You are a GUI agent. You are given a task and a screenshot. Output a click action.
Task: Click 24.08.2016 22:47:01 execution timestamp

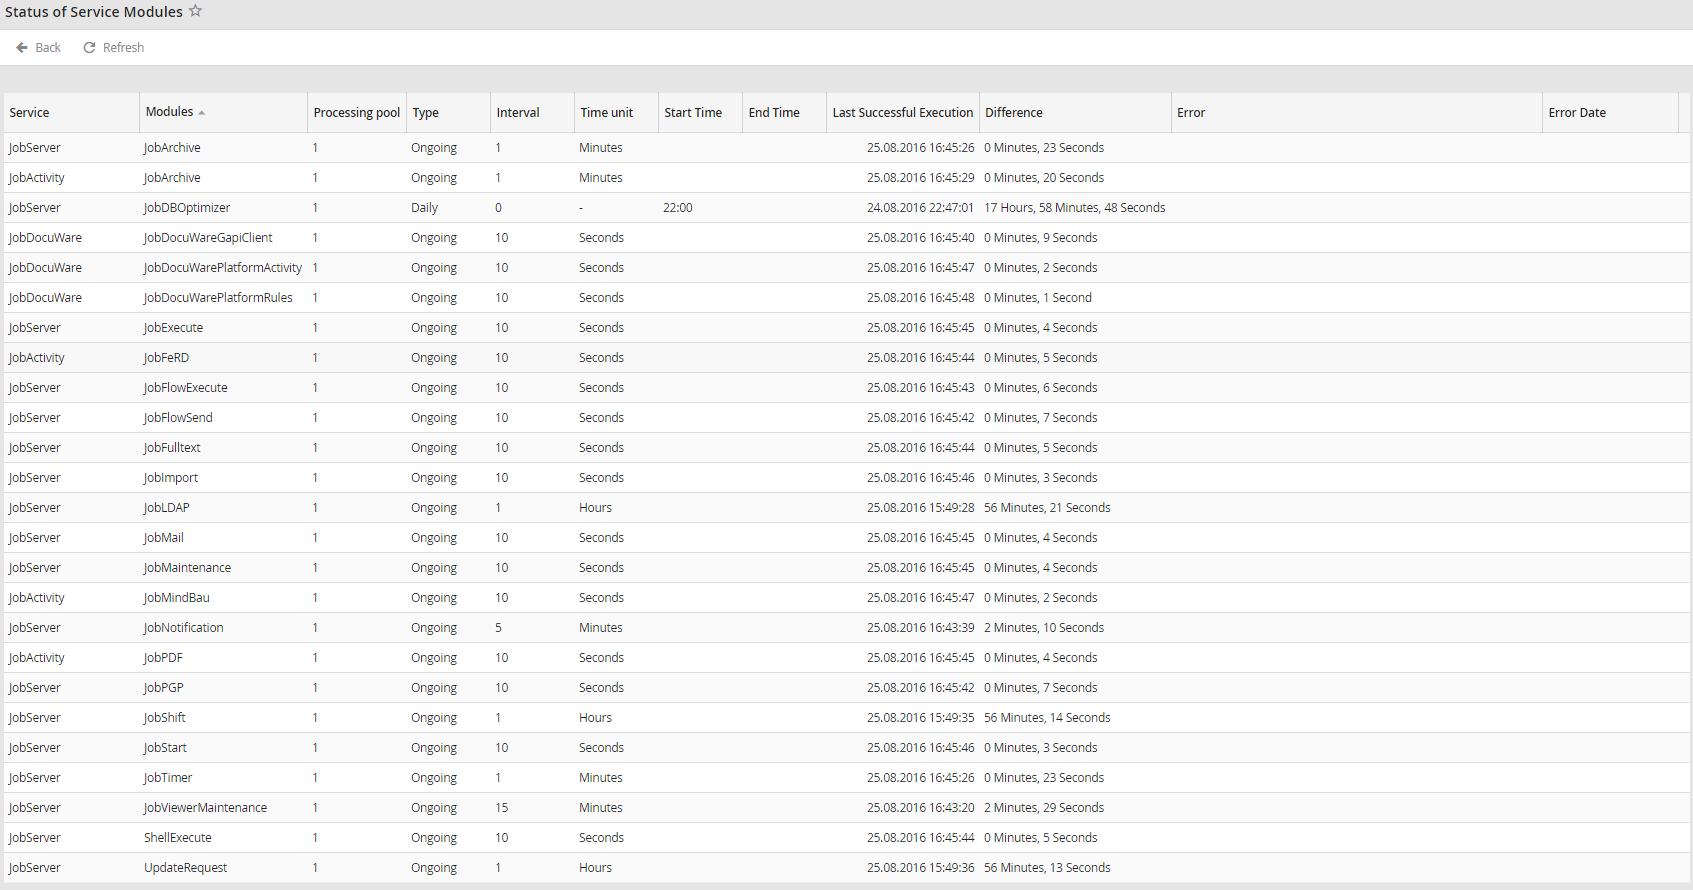click(x=920, y=208)
